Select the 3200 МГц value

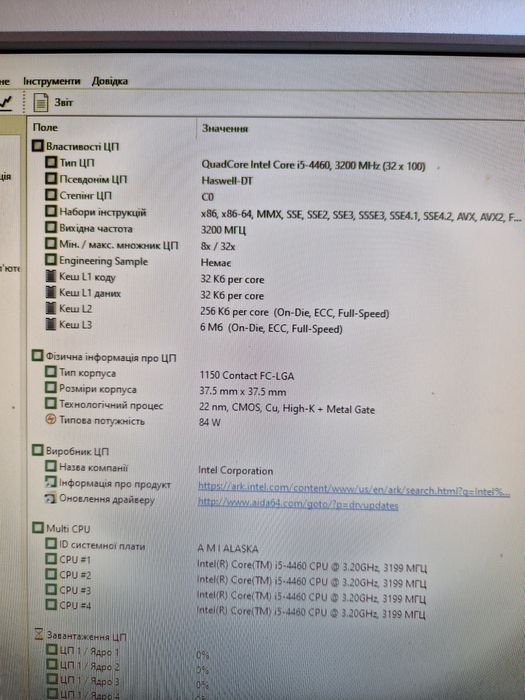point(223,230)
